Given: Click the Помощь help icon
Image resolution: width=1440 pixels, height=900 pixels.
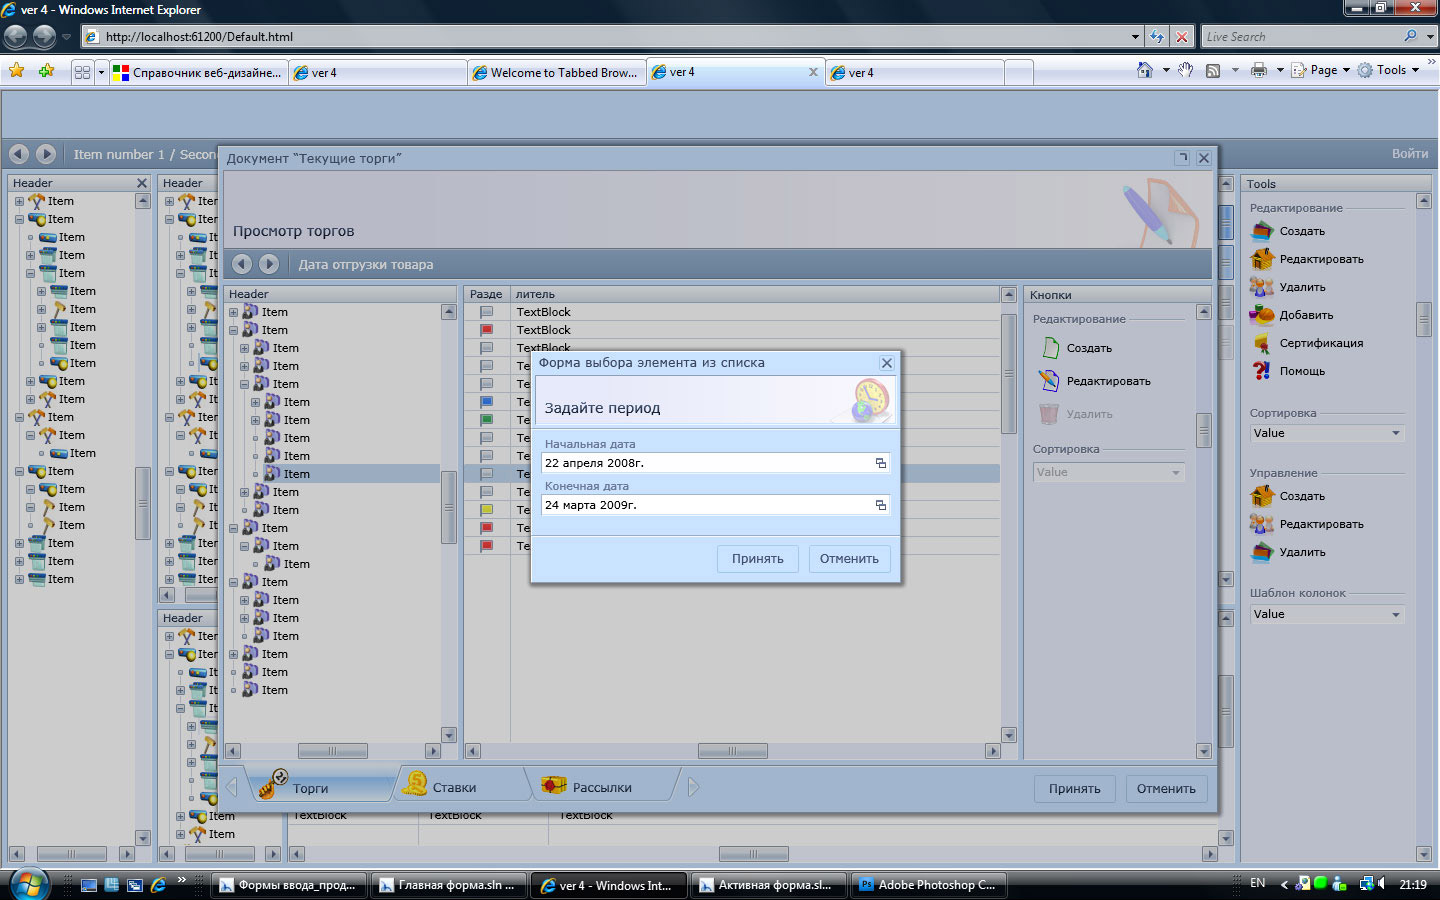Looking at the screenshot, I should [1262, 371].
